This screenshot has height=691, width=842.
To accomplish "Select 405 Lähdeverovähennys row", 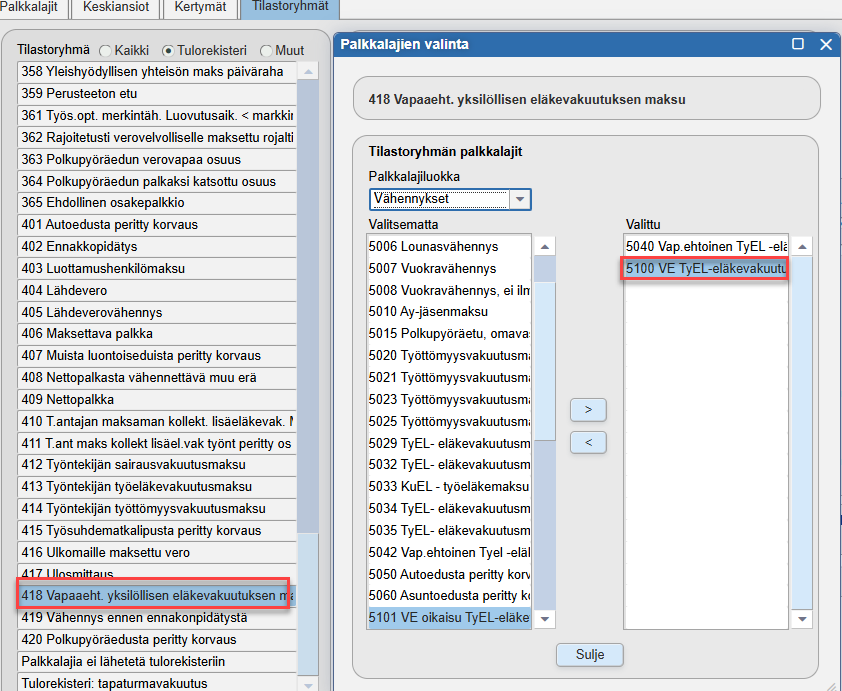I will [157, 312].
